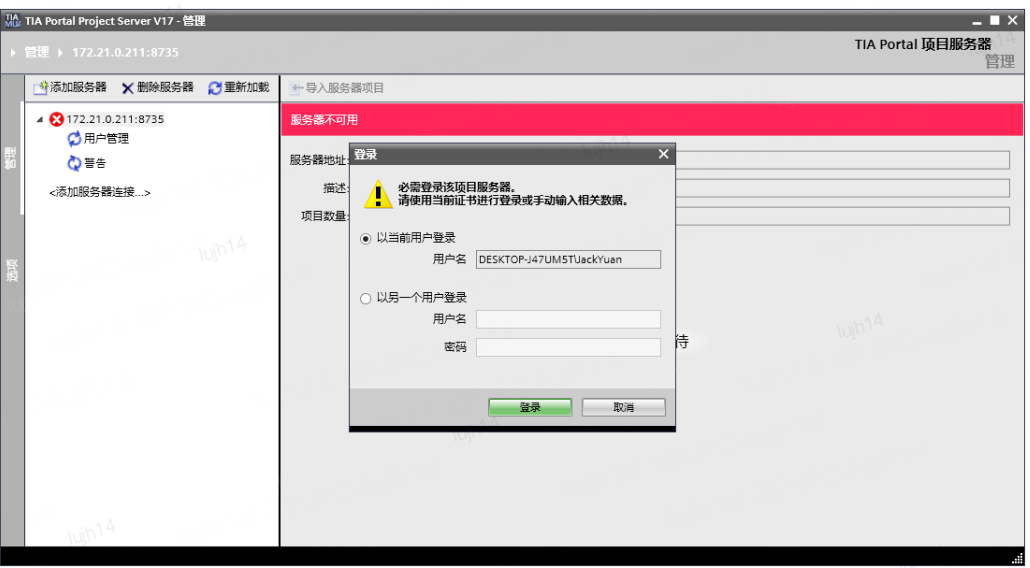
Task: Click the 服务器地址 input field
Action: tap(842, 160)
